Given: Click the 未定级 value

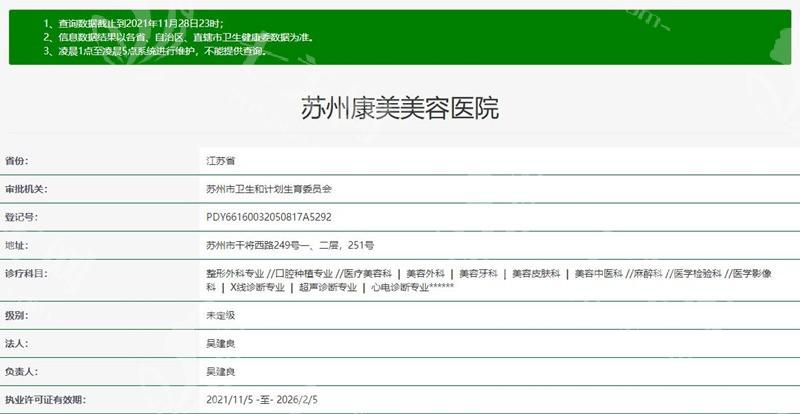Looking at the screenshot, I should tap(220, 315).
